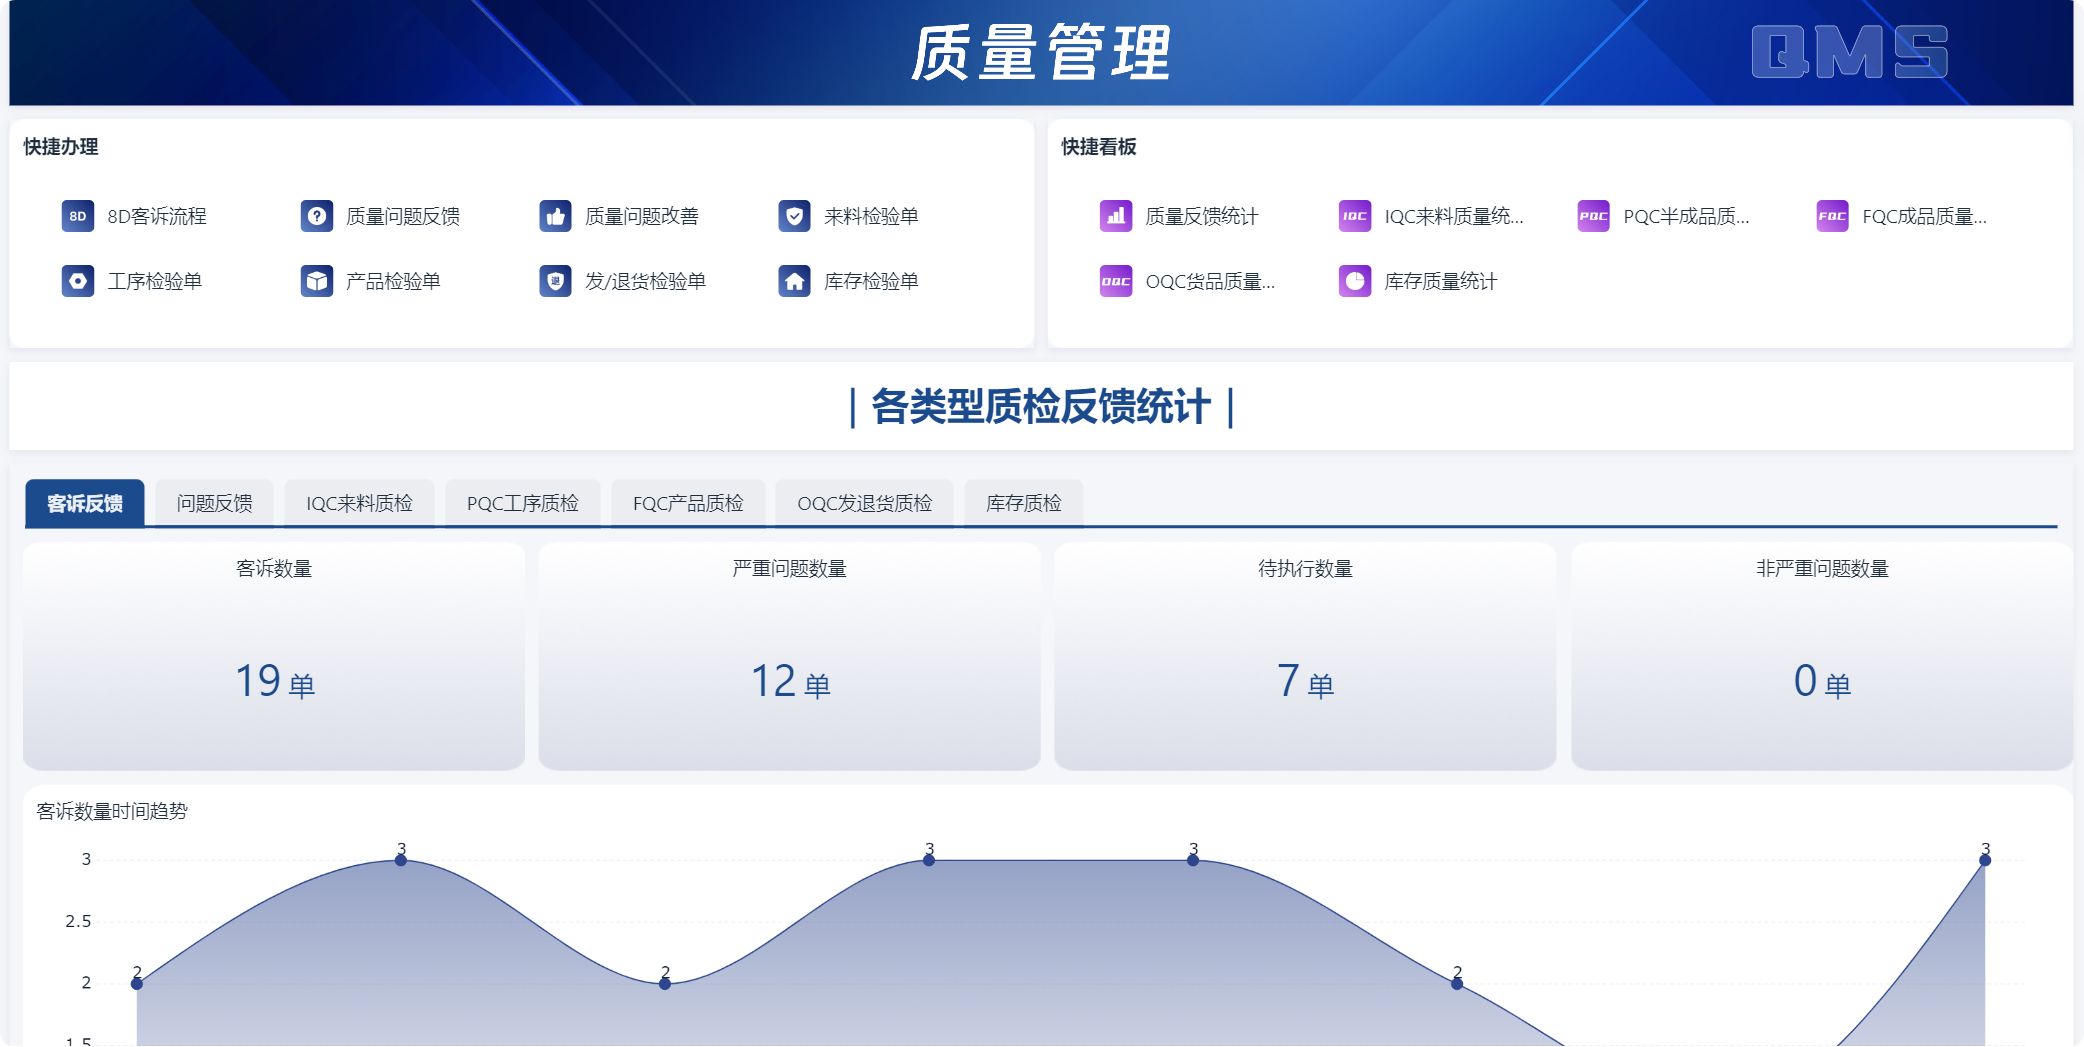Open the 质量问题改善 shortcut
The height and width of the screenshot is (1047, 2084).
(x=642, y=216)
